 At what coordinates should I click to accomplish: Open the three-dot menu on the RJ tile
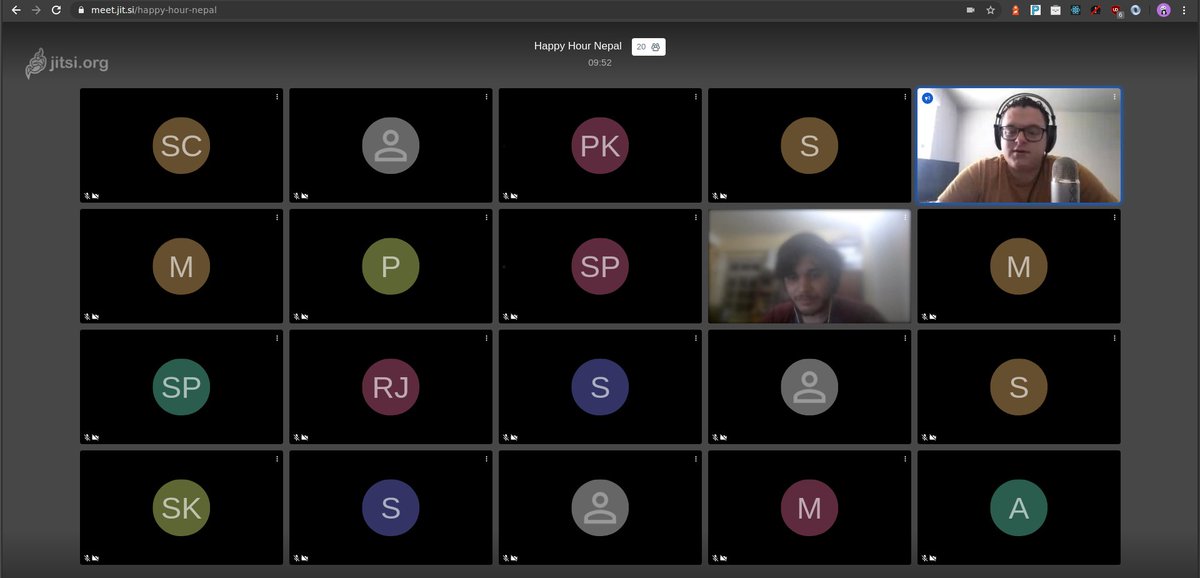(x=486, y=338)
